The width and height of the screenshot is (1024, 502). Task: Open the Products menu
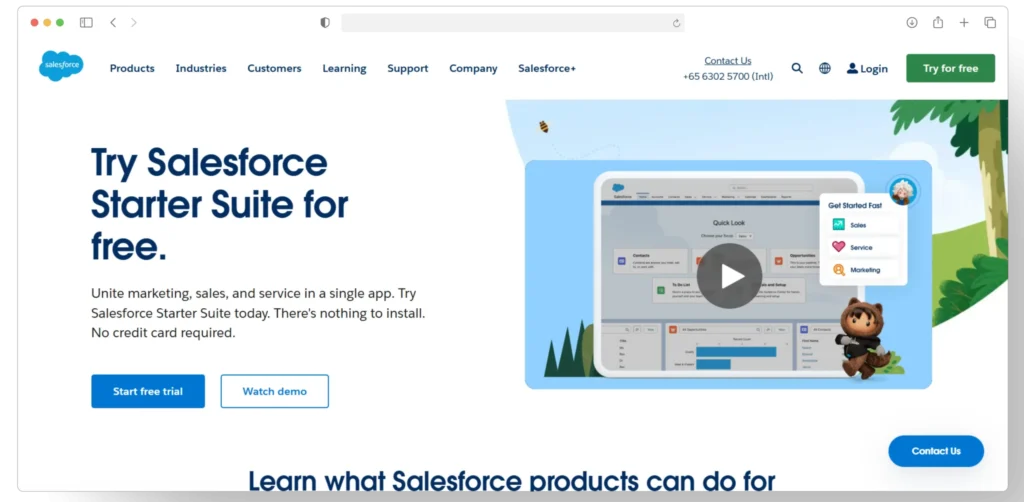132,68
